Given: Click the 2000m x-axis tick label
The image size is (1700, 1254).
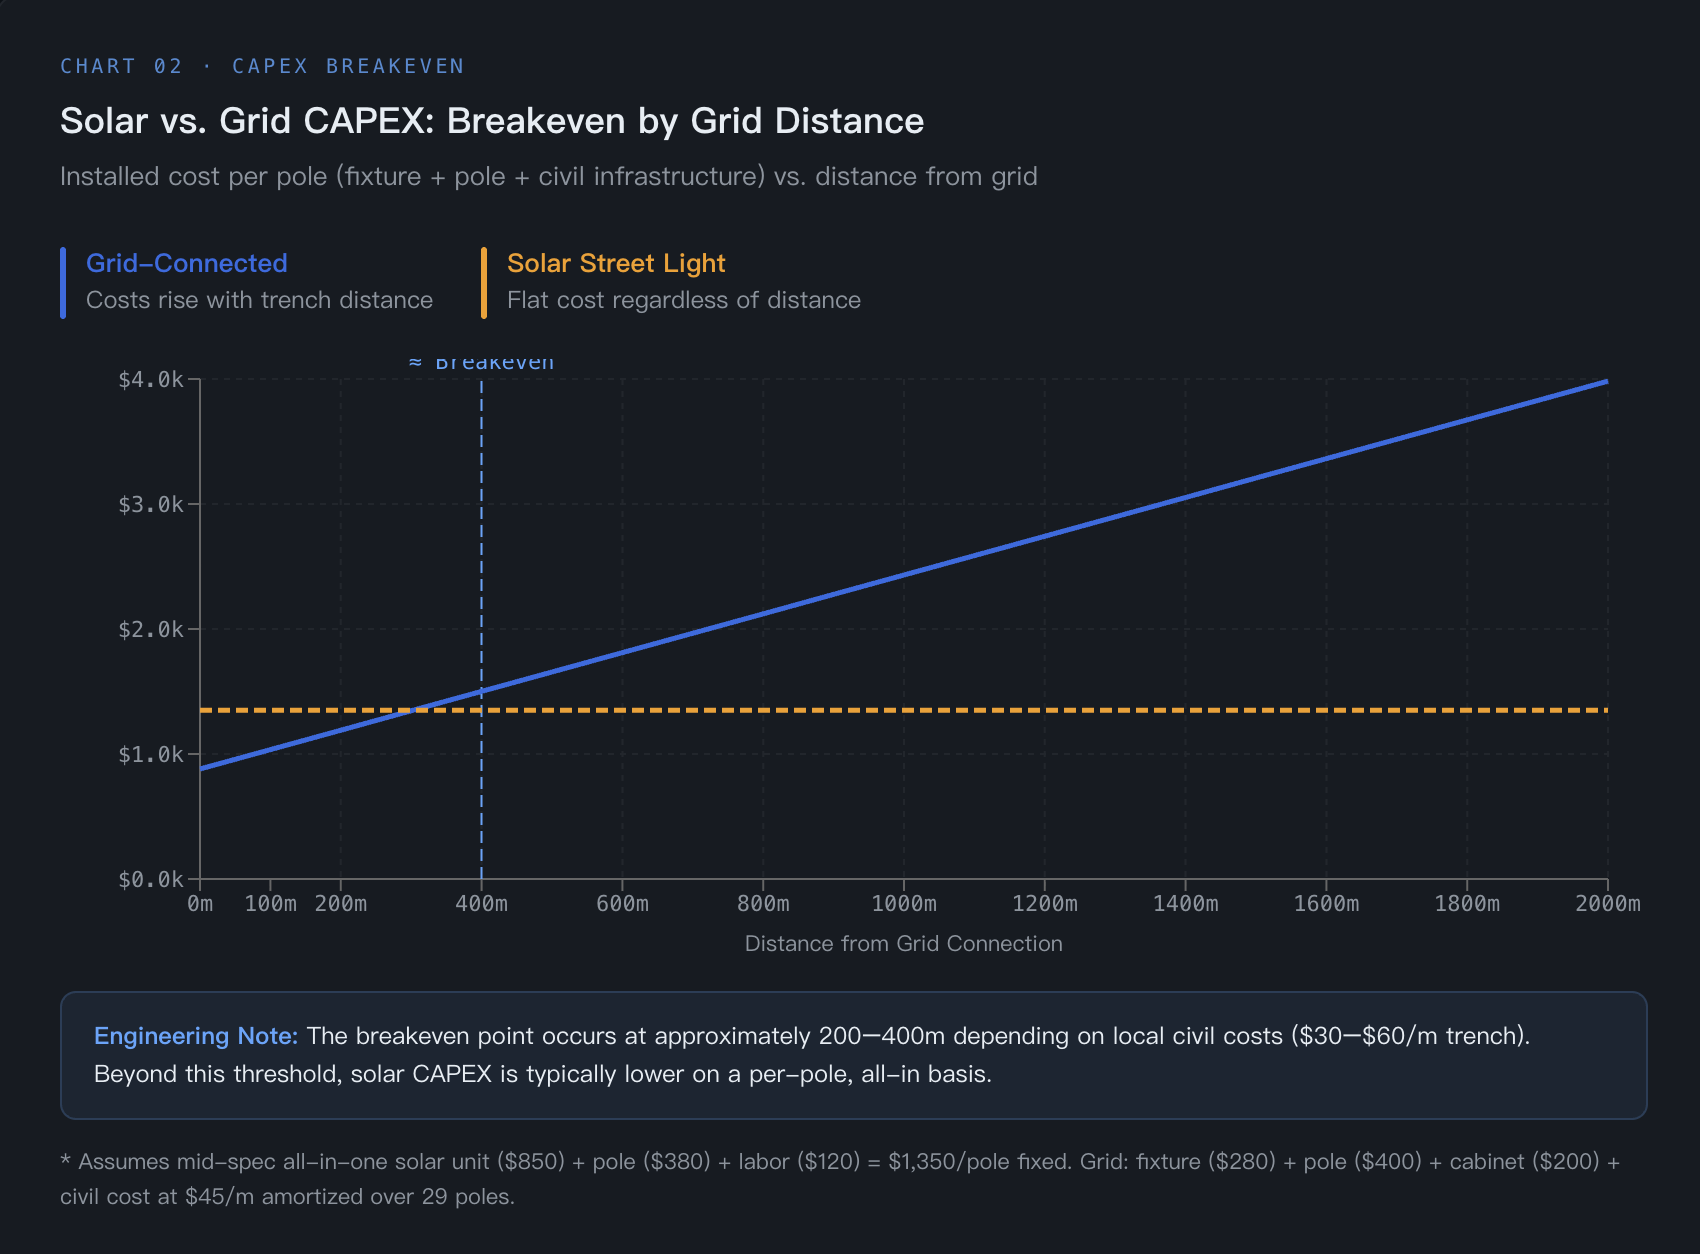Looking at the screenshot, I should click(x=1607, y=904).
